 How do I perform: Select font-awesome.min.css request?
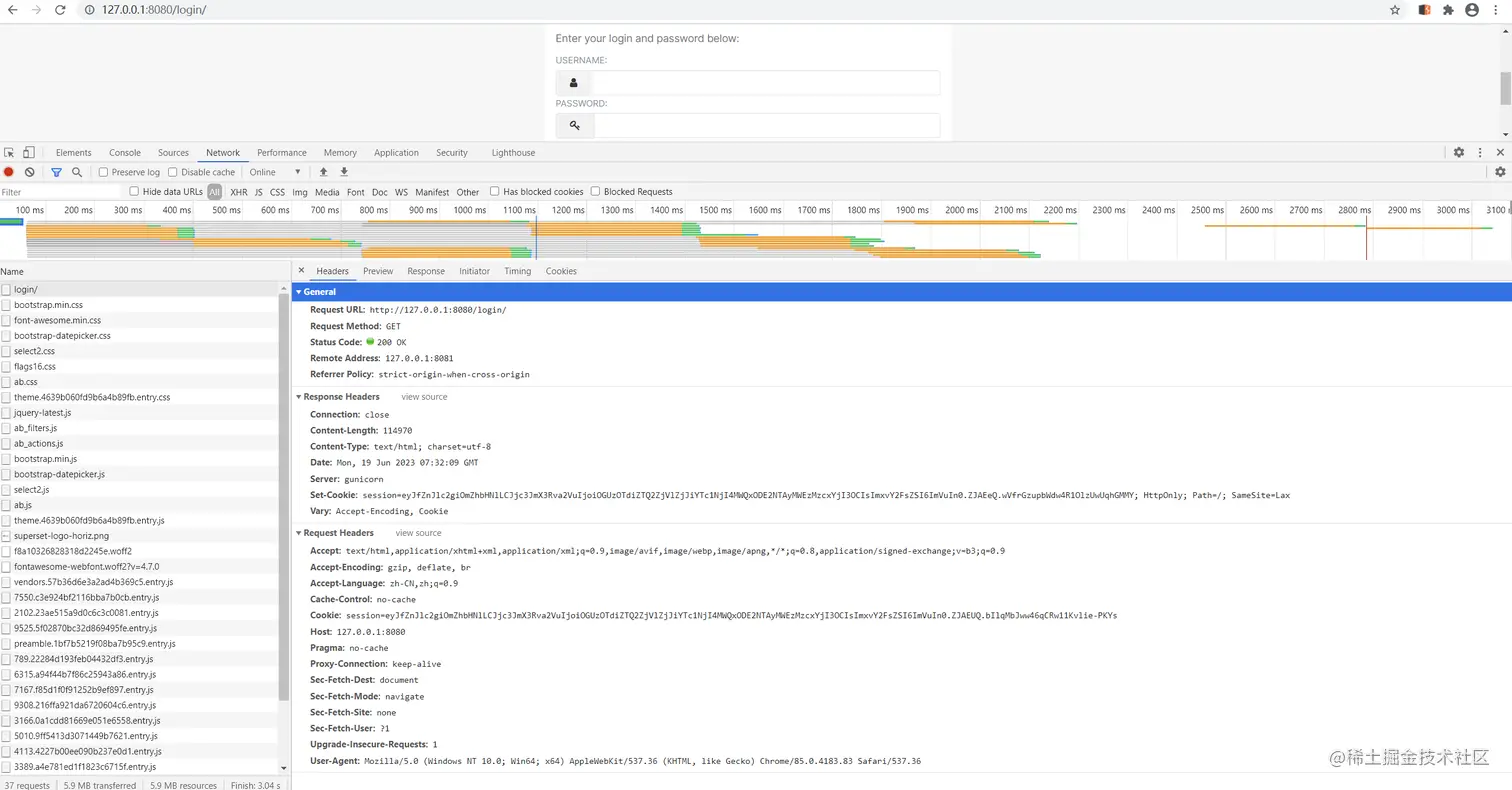139,320
